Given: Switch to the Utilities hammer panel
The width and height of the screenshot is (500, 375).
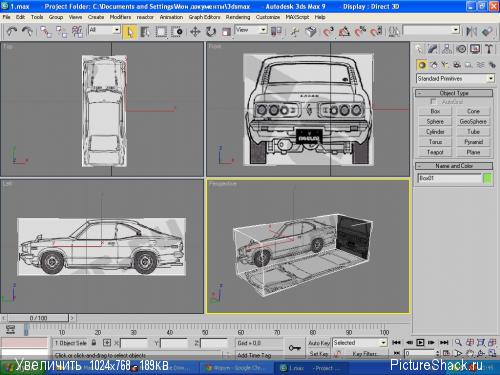Looking at the screenshot, I should (489, 49).
